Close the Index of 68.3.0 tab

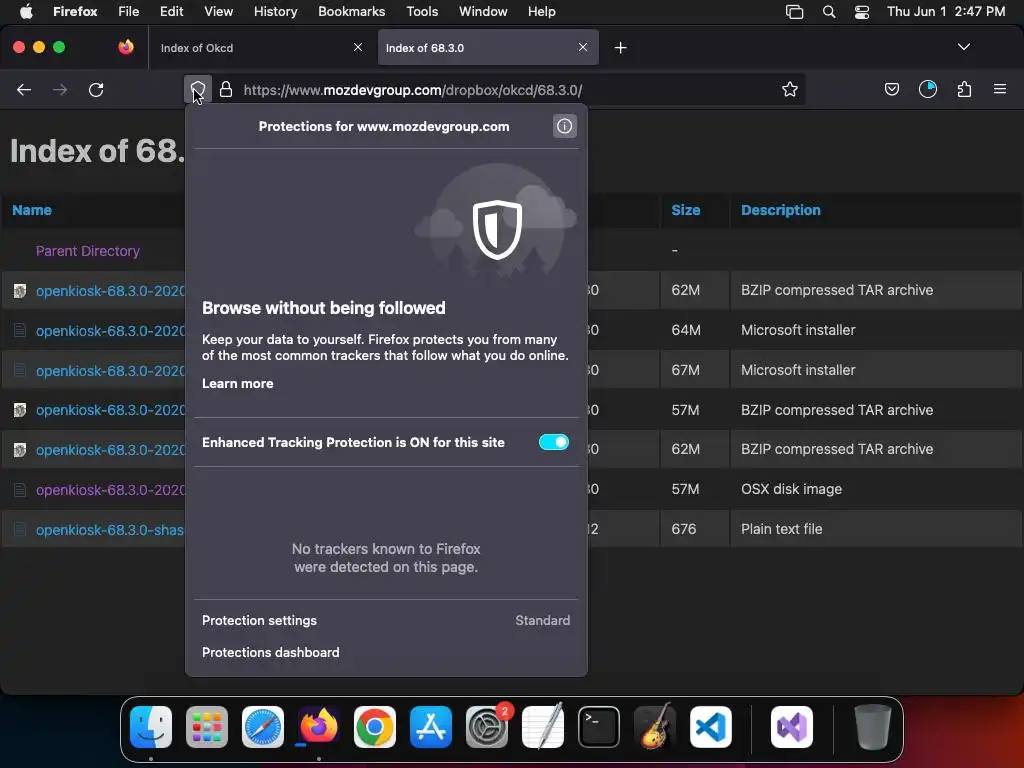click(583, 47)
